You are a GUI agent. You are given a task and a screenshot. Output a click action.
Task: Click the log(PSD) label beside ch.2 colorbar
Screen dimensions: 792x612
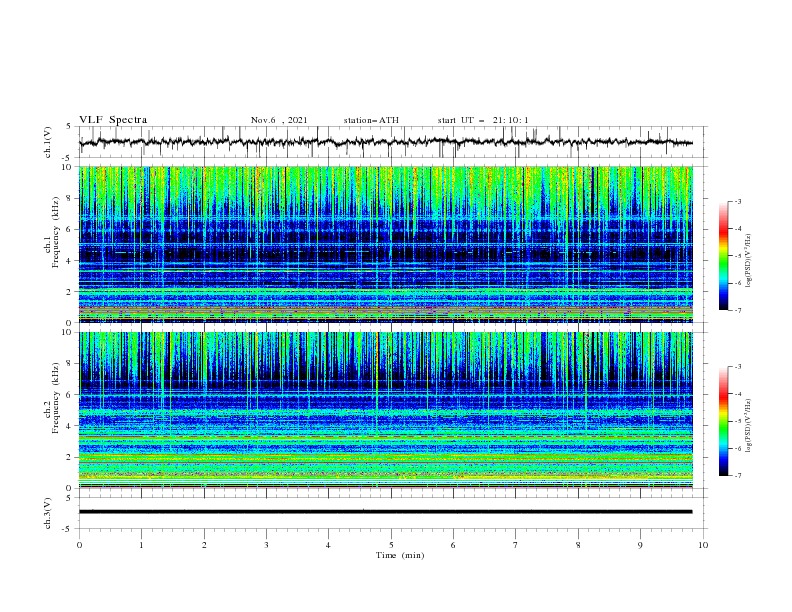coord(749,425)
